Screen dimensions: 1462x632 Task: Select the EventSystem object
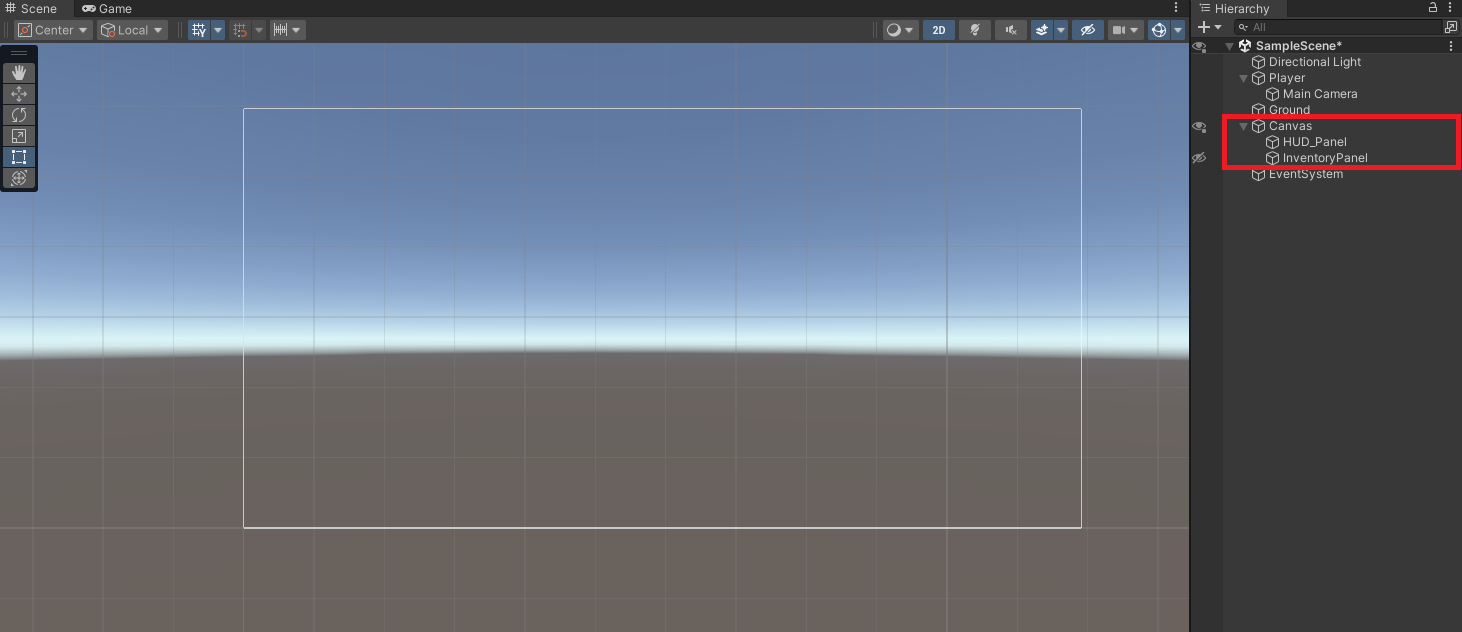1306,174
